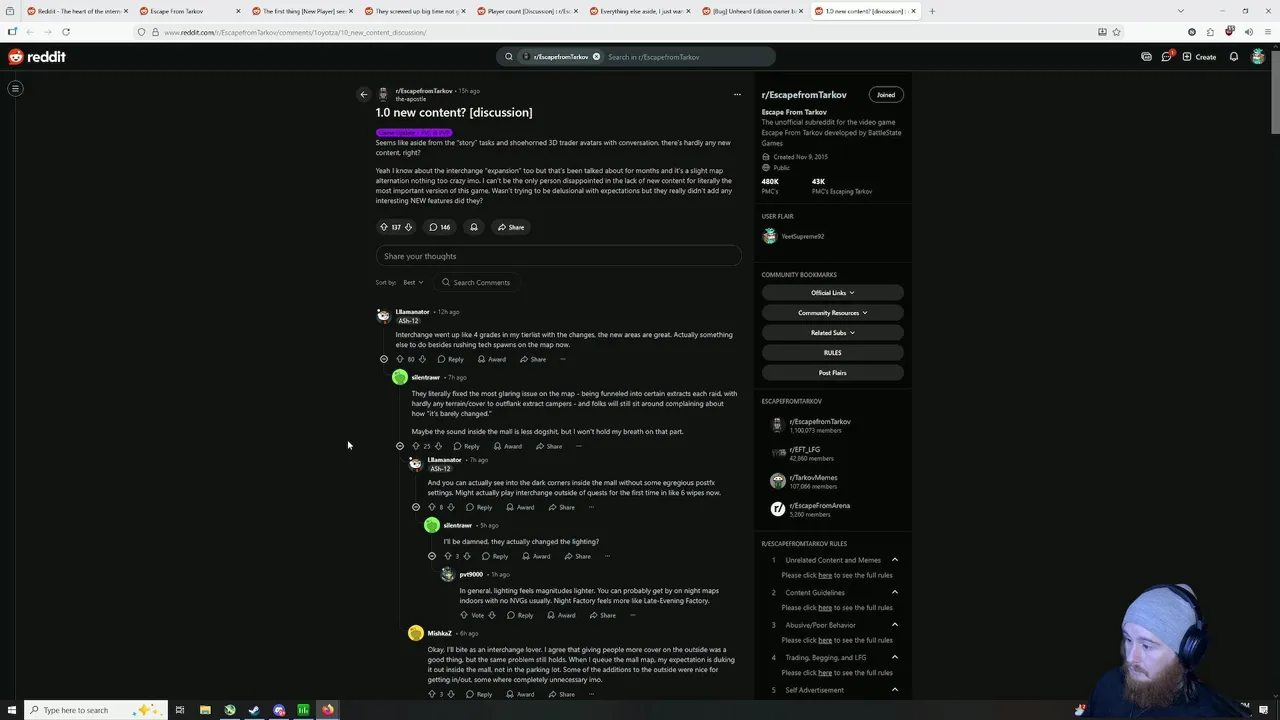Open the Sort by Best dropdown

tap(413, 283)
